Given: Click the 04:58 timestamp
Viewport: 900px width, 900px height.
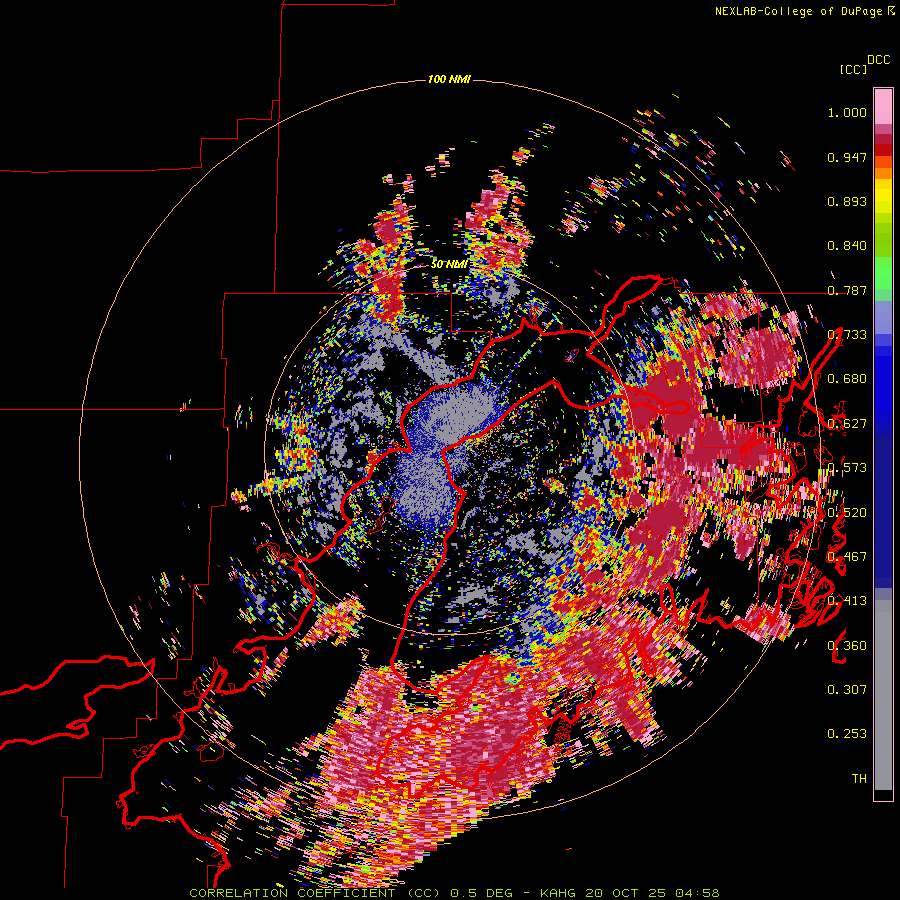Looking at the screenshot, I should pyautogui.click(x=696, y=893).
